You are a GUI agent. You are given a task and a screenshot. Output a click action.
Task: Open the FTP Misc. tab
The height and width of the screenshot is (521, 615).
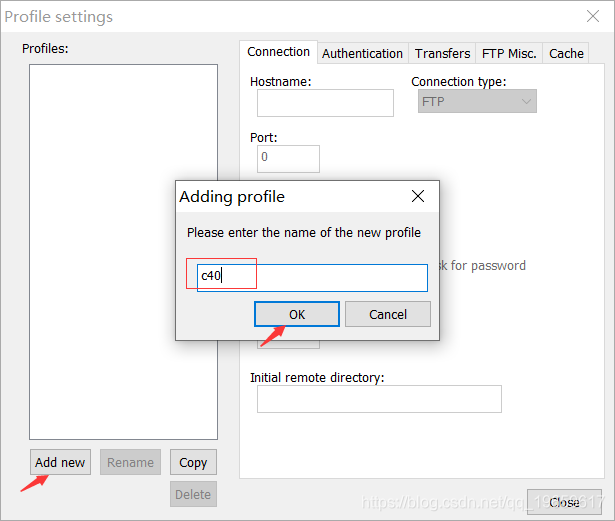tap(509, 53)
